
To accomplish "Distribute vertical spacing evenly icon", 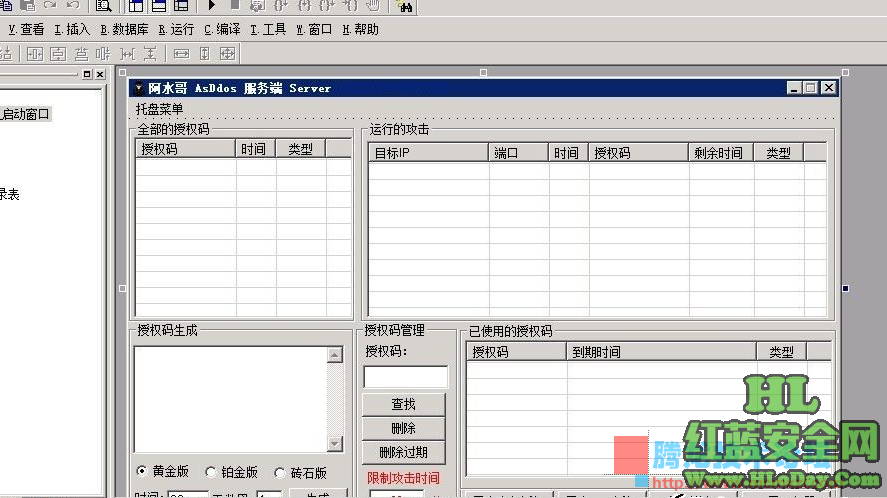I will 150,54.
